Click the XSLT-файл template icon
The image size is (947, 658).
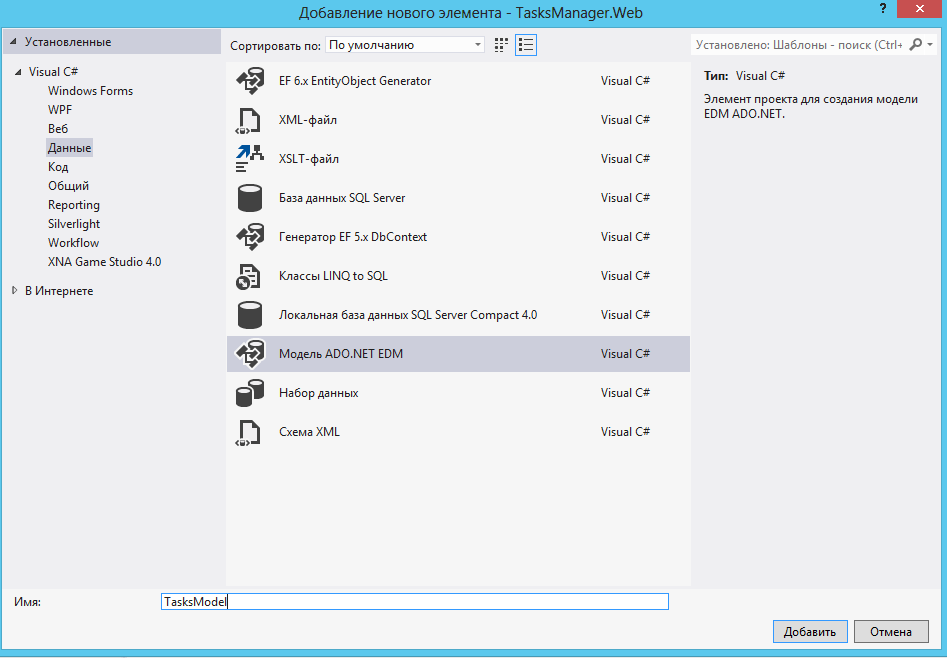pos(249,159)
